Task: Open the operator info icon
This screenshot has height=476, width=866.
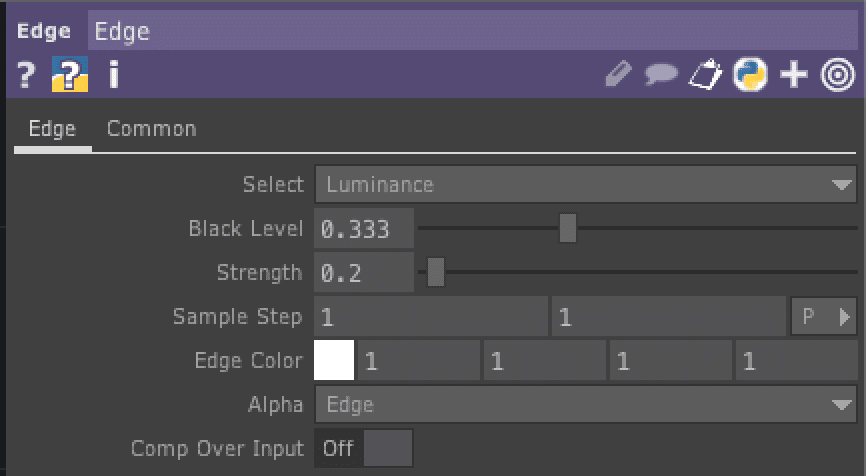Action: click(113, 75)
